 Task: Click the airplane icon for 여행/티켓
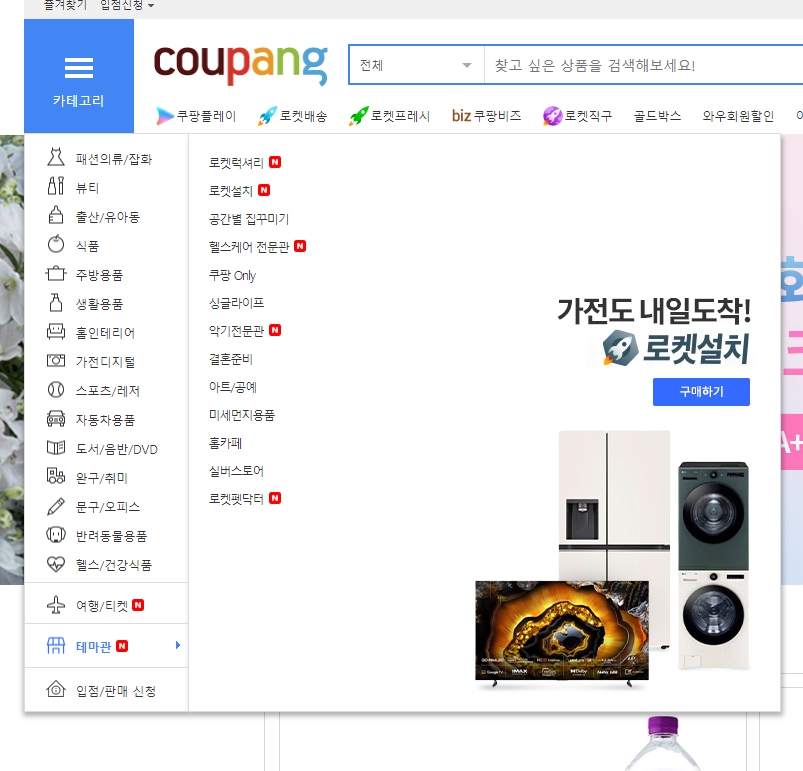(56, 605)
